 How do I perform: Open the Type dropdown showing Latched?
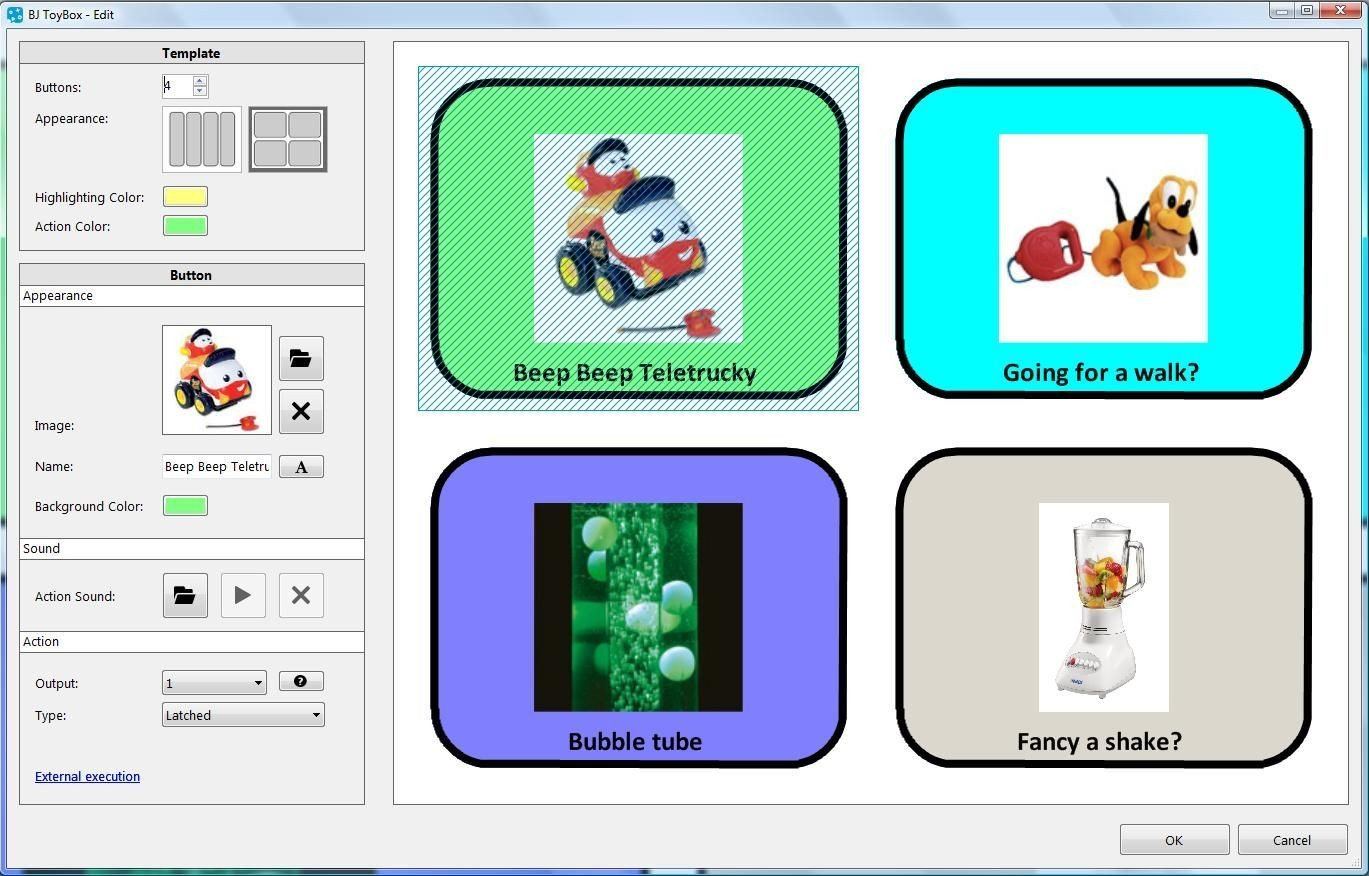pyautogui.click(x=243, y=715)
